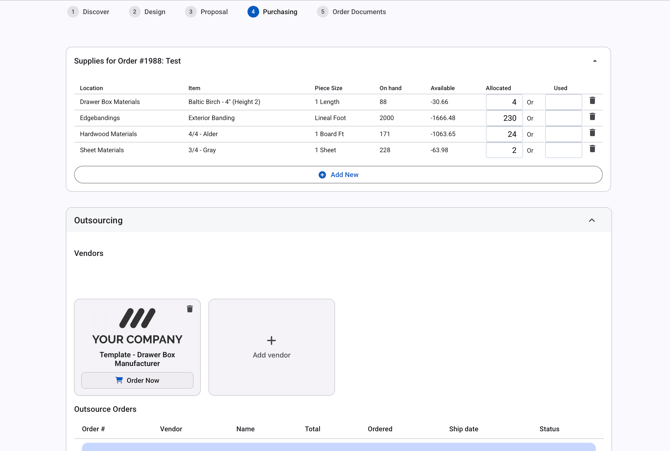
Task: Click the Vendor column header in Outsource Orders
Action: [x=171, y=429]
